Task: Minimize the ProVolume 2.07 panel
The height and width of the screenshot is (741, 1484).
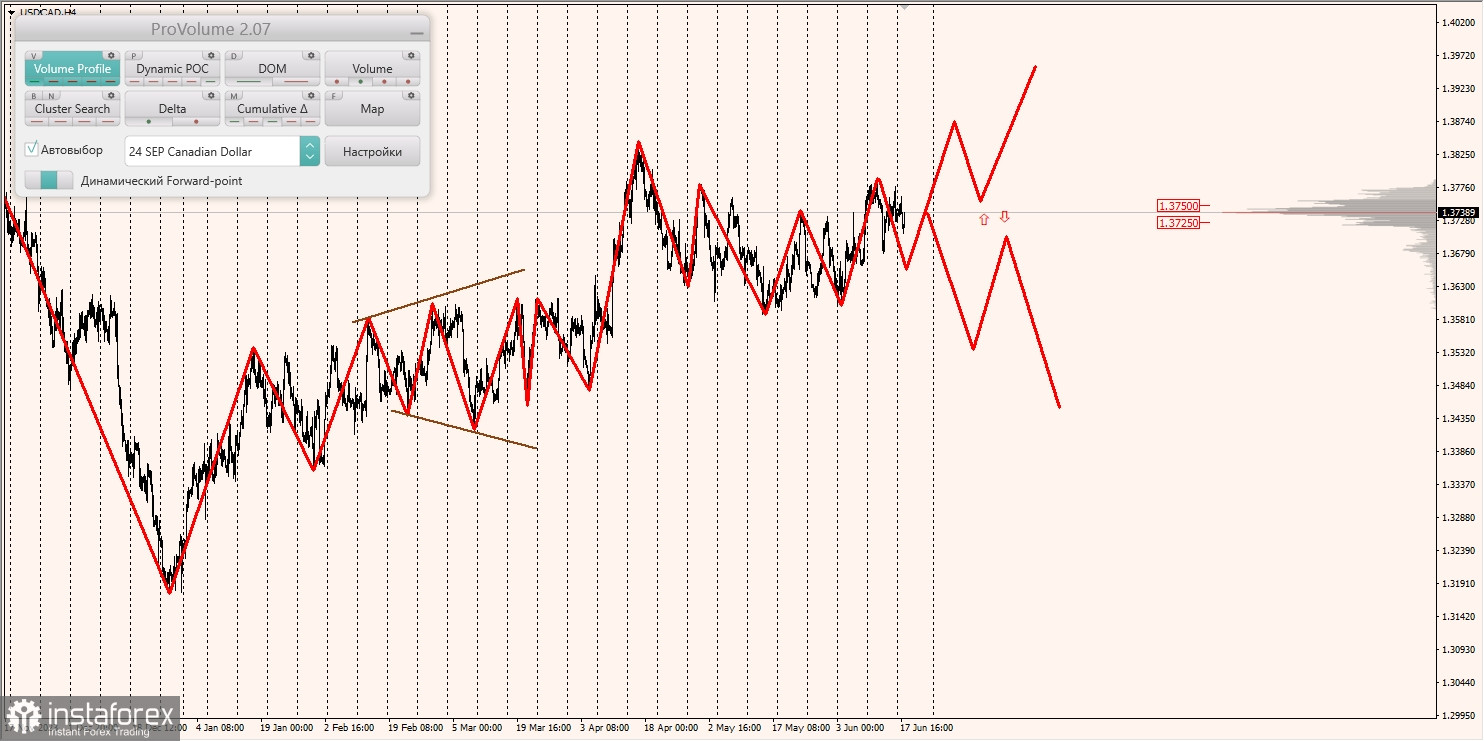Action: [416, 32]
